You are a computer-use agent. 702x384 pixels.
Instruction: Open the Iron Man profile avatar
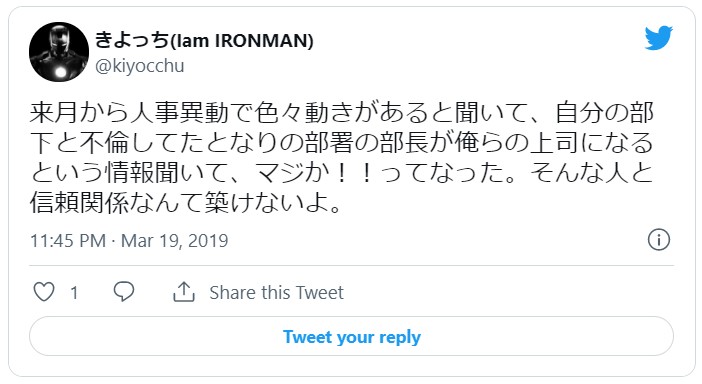tap(59, 52)
